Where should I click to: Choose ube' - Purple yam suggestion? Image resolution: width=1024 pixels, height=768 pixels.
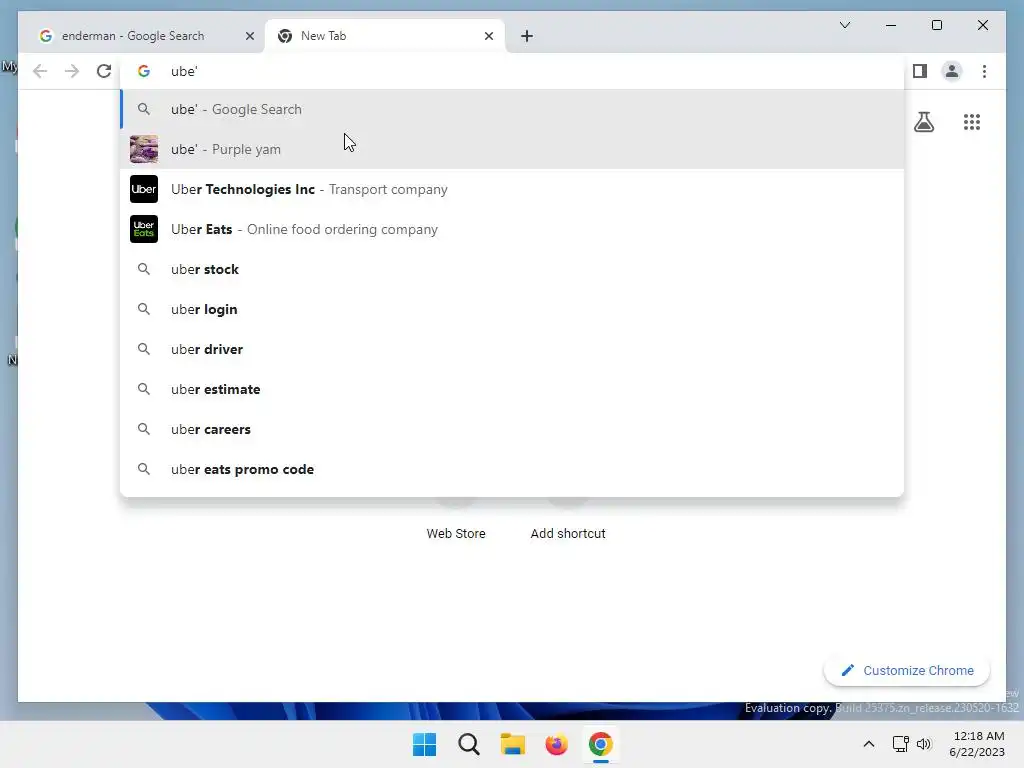point(513,149)
